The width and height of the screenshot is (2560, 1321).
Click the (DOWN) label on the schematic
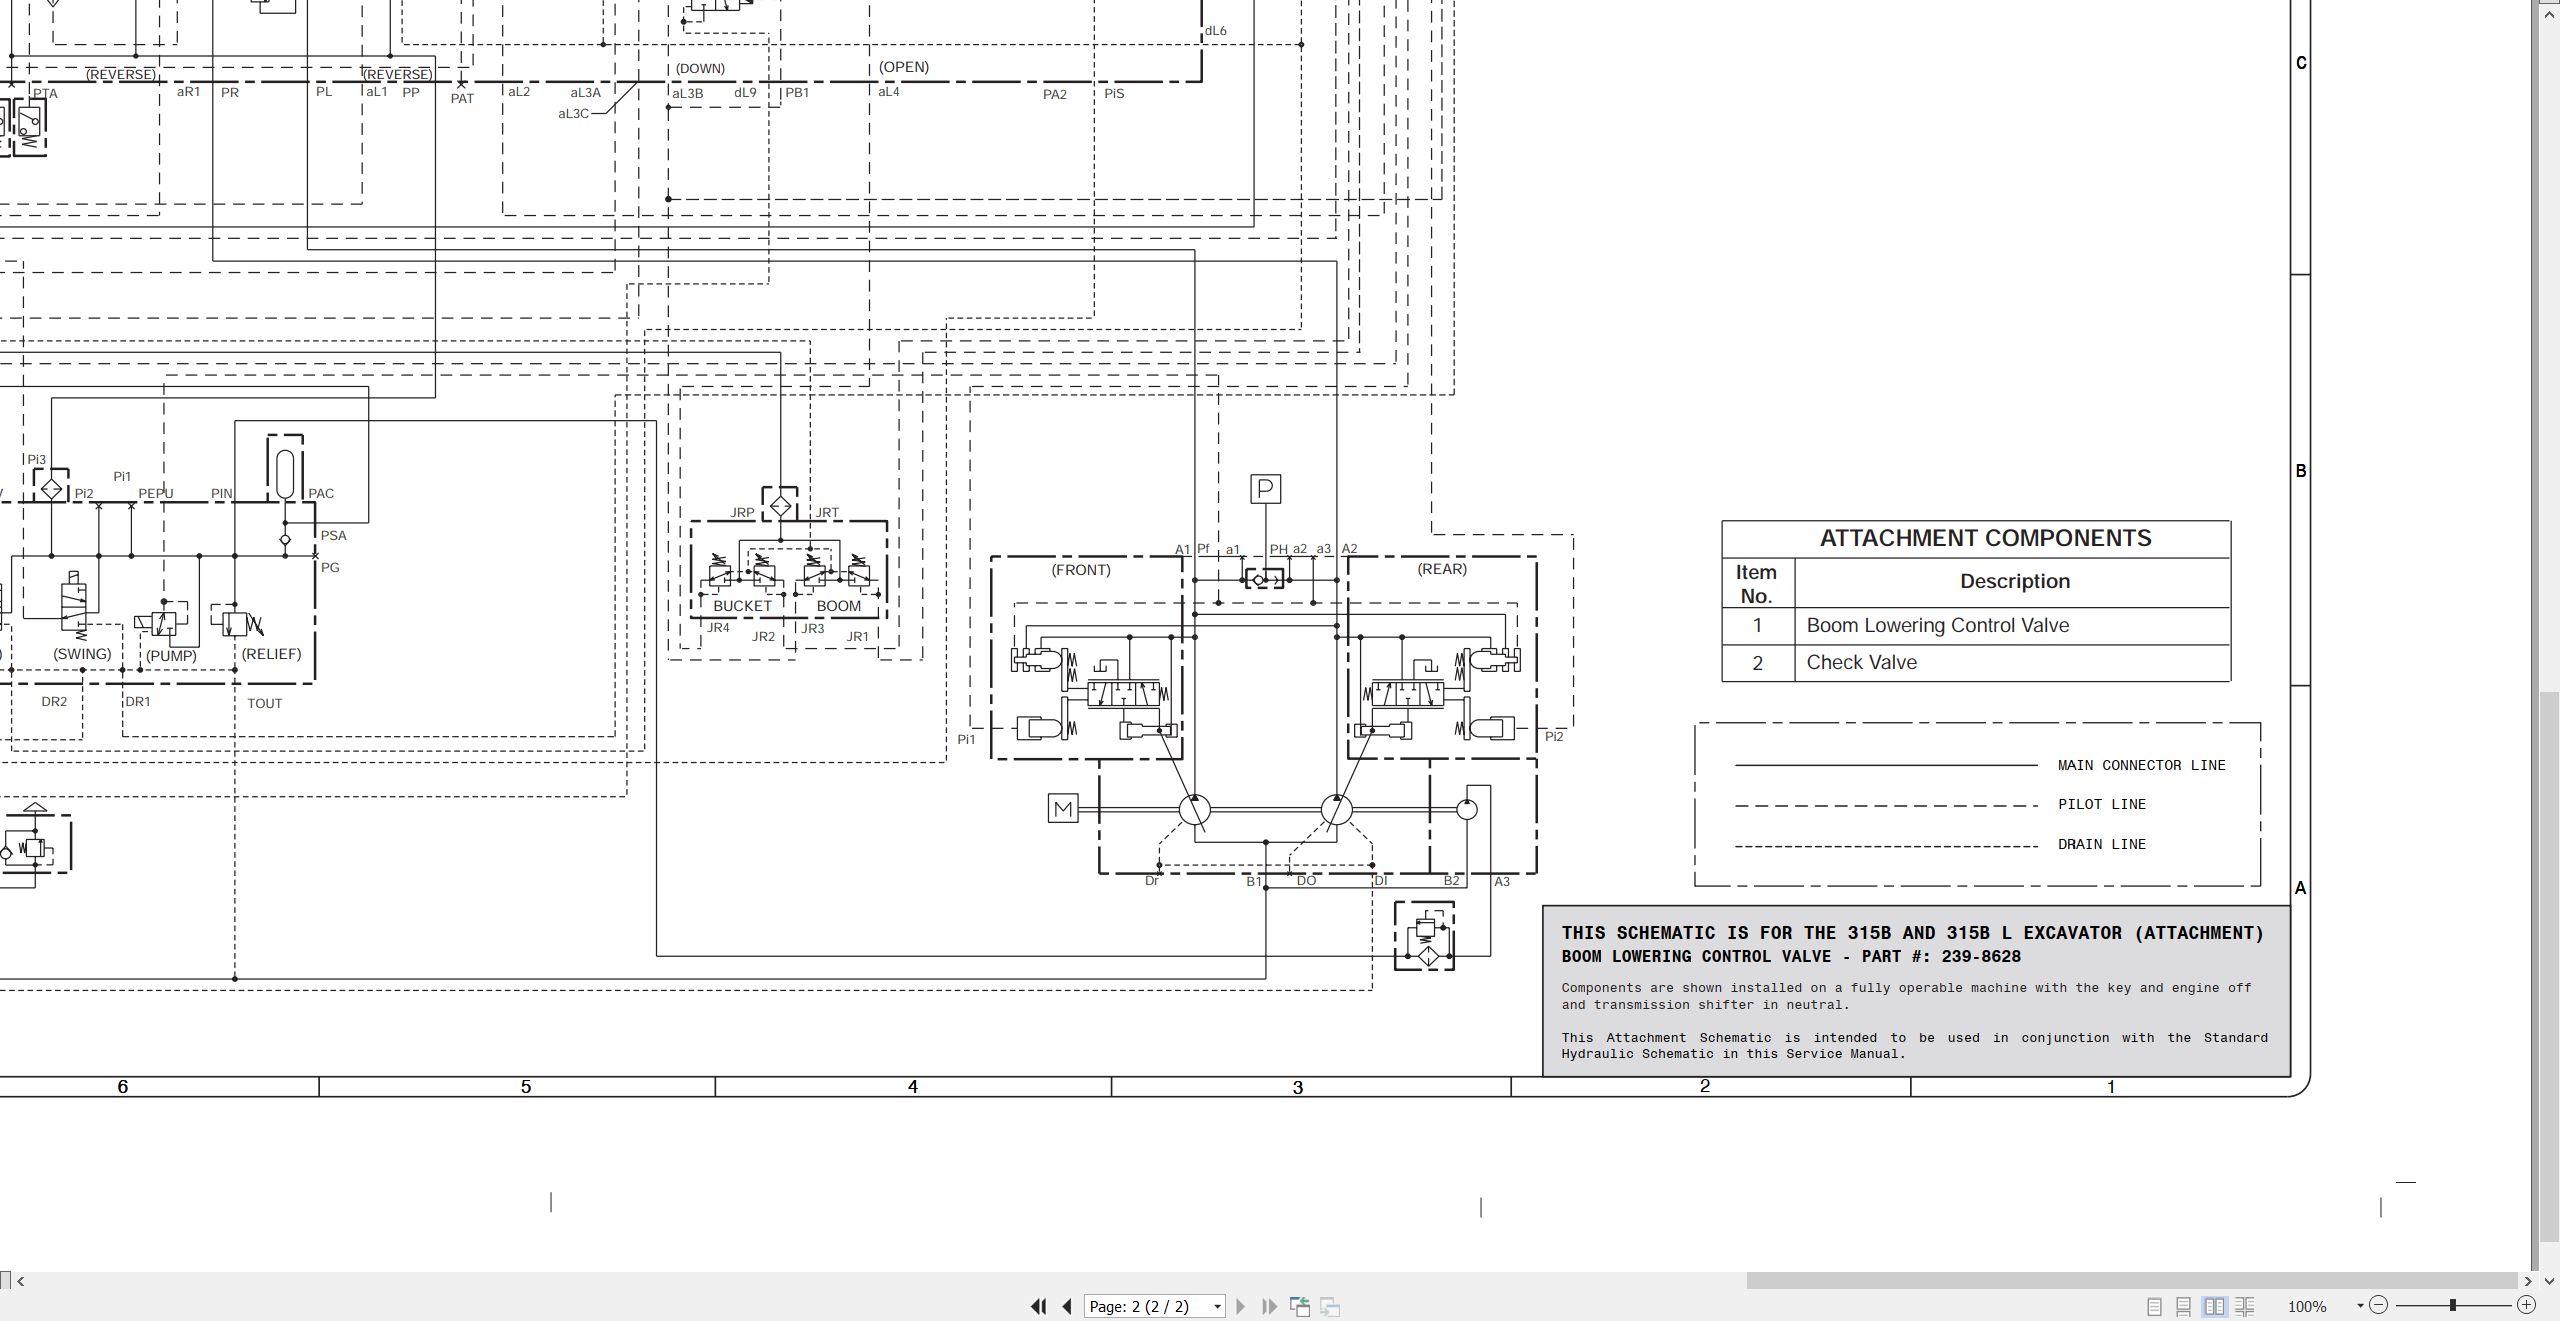point(700,69)
